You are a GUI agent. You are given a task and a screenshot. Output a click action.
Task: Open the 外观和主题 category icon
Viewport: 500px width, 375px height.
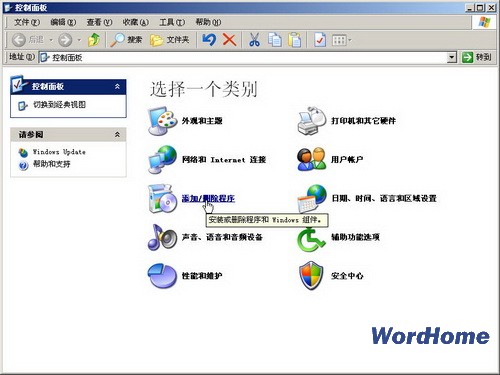click(162, 121)
